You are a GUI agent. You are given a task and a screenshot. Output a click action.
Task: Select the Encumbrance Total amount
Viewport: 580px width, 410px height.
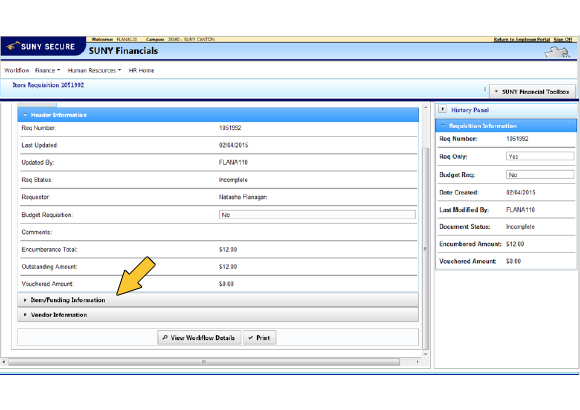pyautogui.click(x=228, y=249)
